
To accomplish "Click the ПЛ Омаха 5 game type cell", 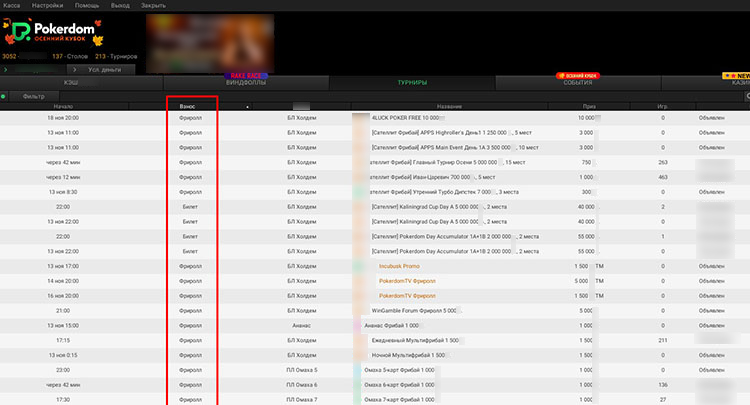I will 301,370.
